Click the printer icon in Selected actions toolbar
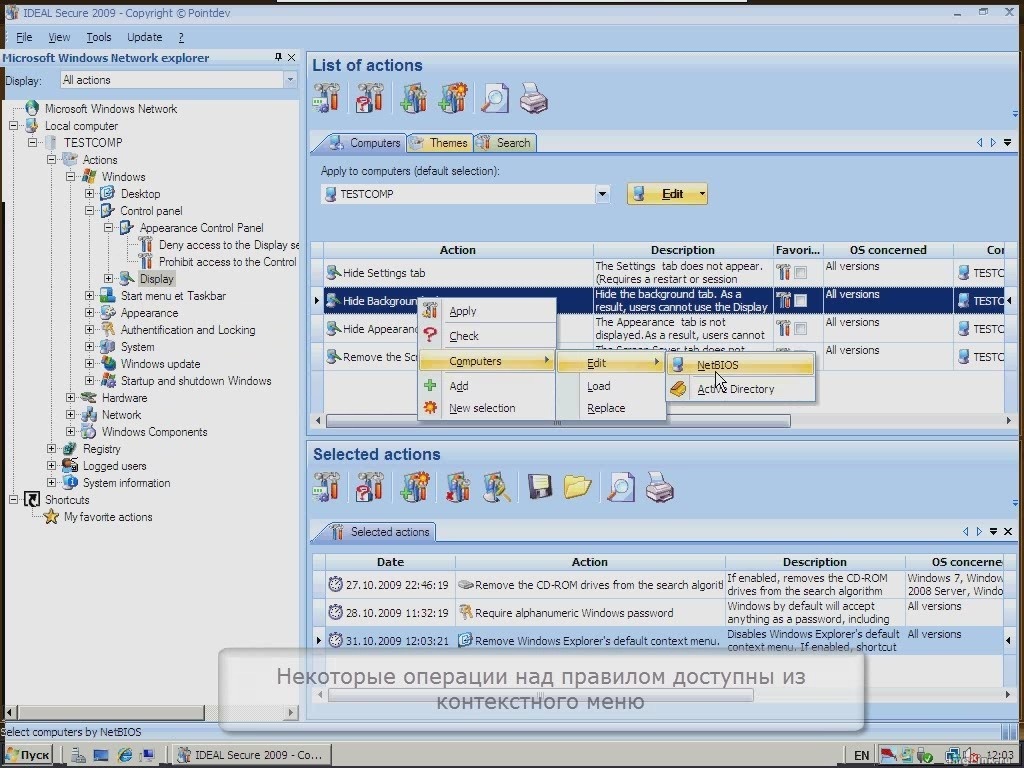The height and width of the screenshot is (768, 1024). pos(660,487)
